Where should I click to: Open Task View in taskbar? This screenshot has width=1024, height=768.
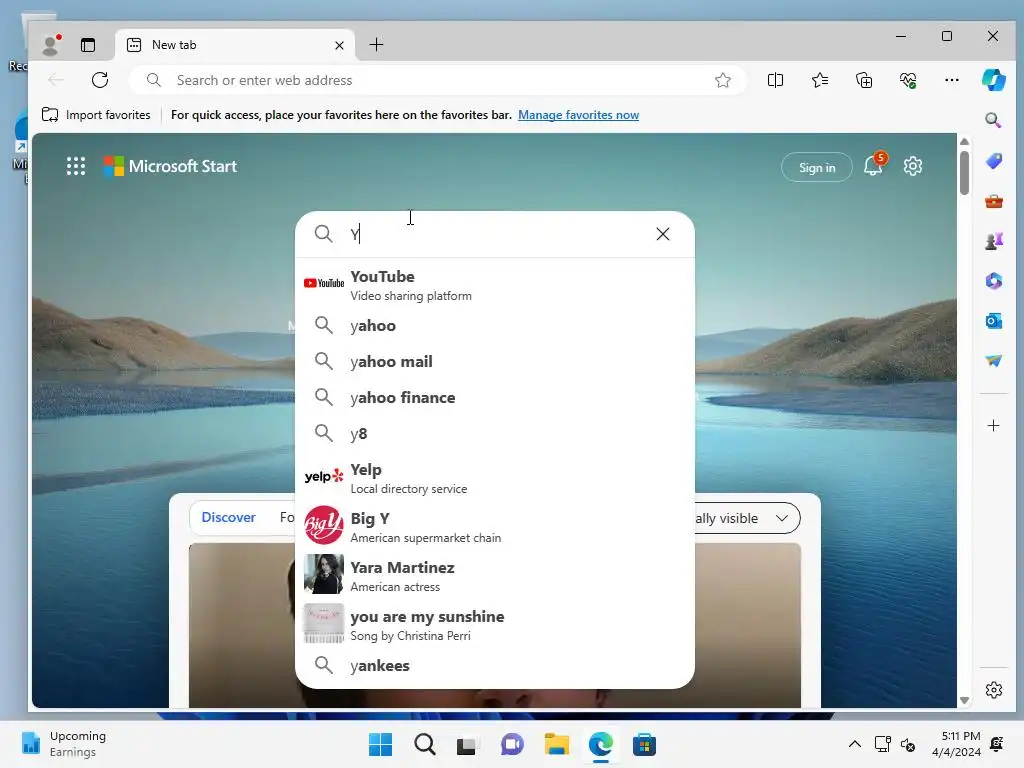pos(466,744)
